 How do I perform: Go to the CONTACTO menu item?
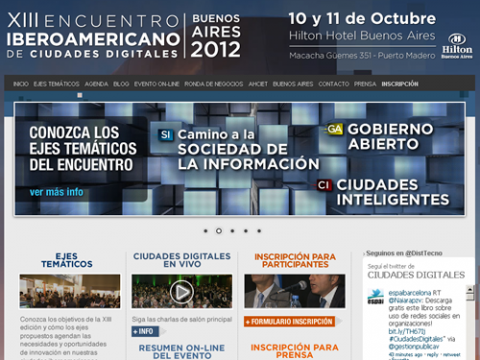coord(334,84)
